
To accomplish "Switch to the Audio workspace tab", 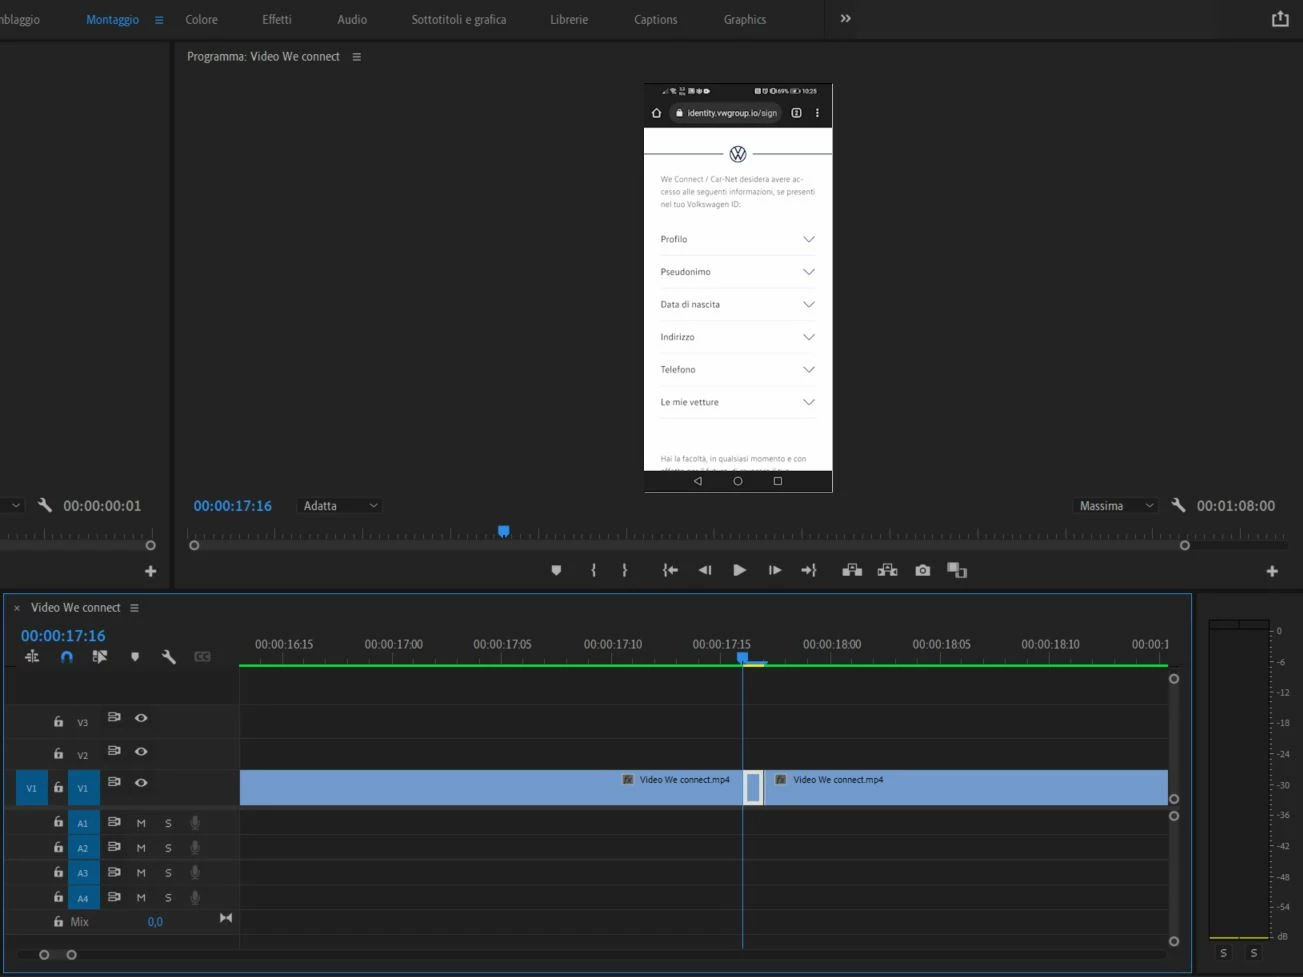I will click(352, 20).
